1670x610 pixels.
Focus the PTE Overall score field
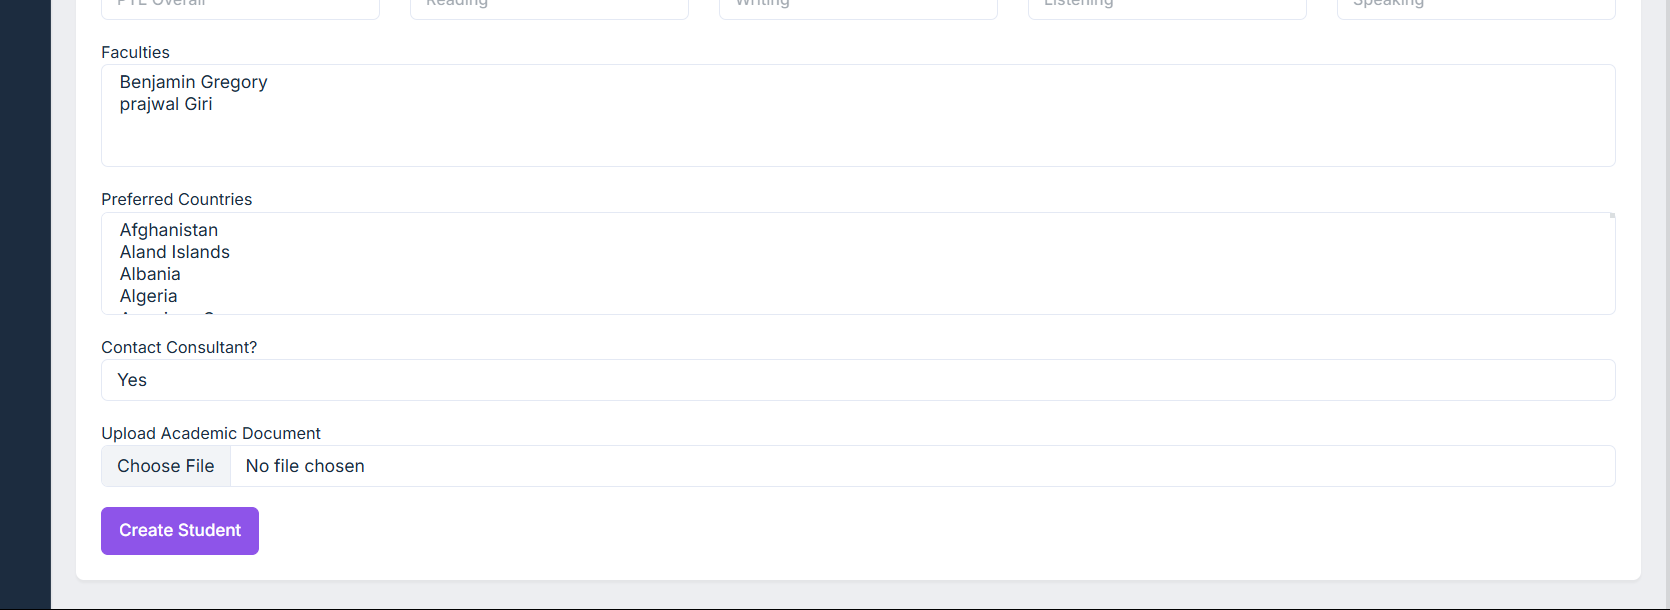pyautogui.click(x=240, y=8)
